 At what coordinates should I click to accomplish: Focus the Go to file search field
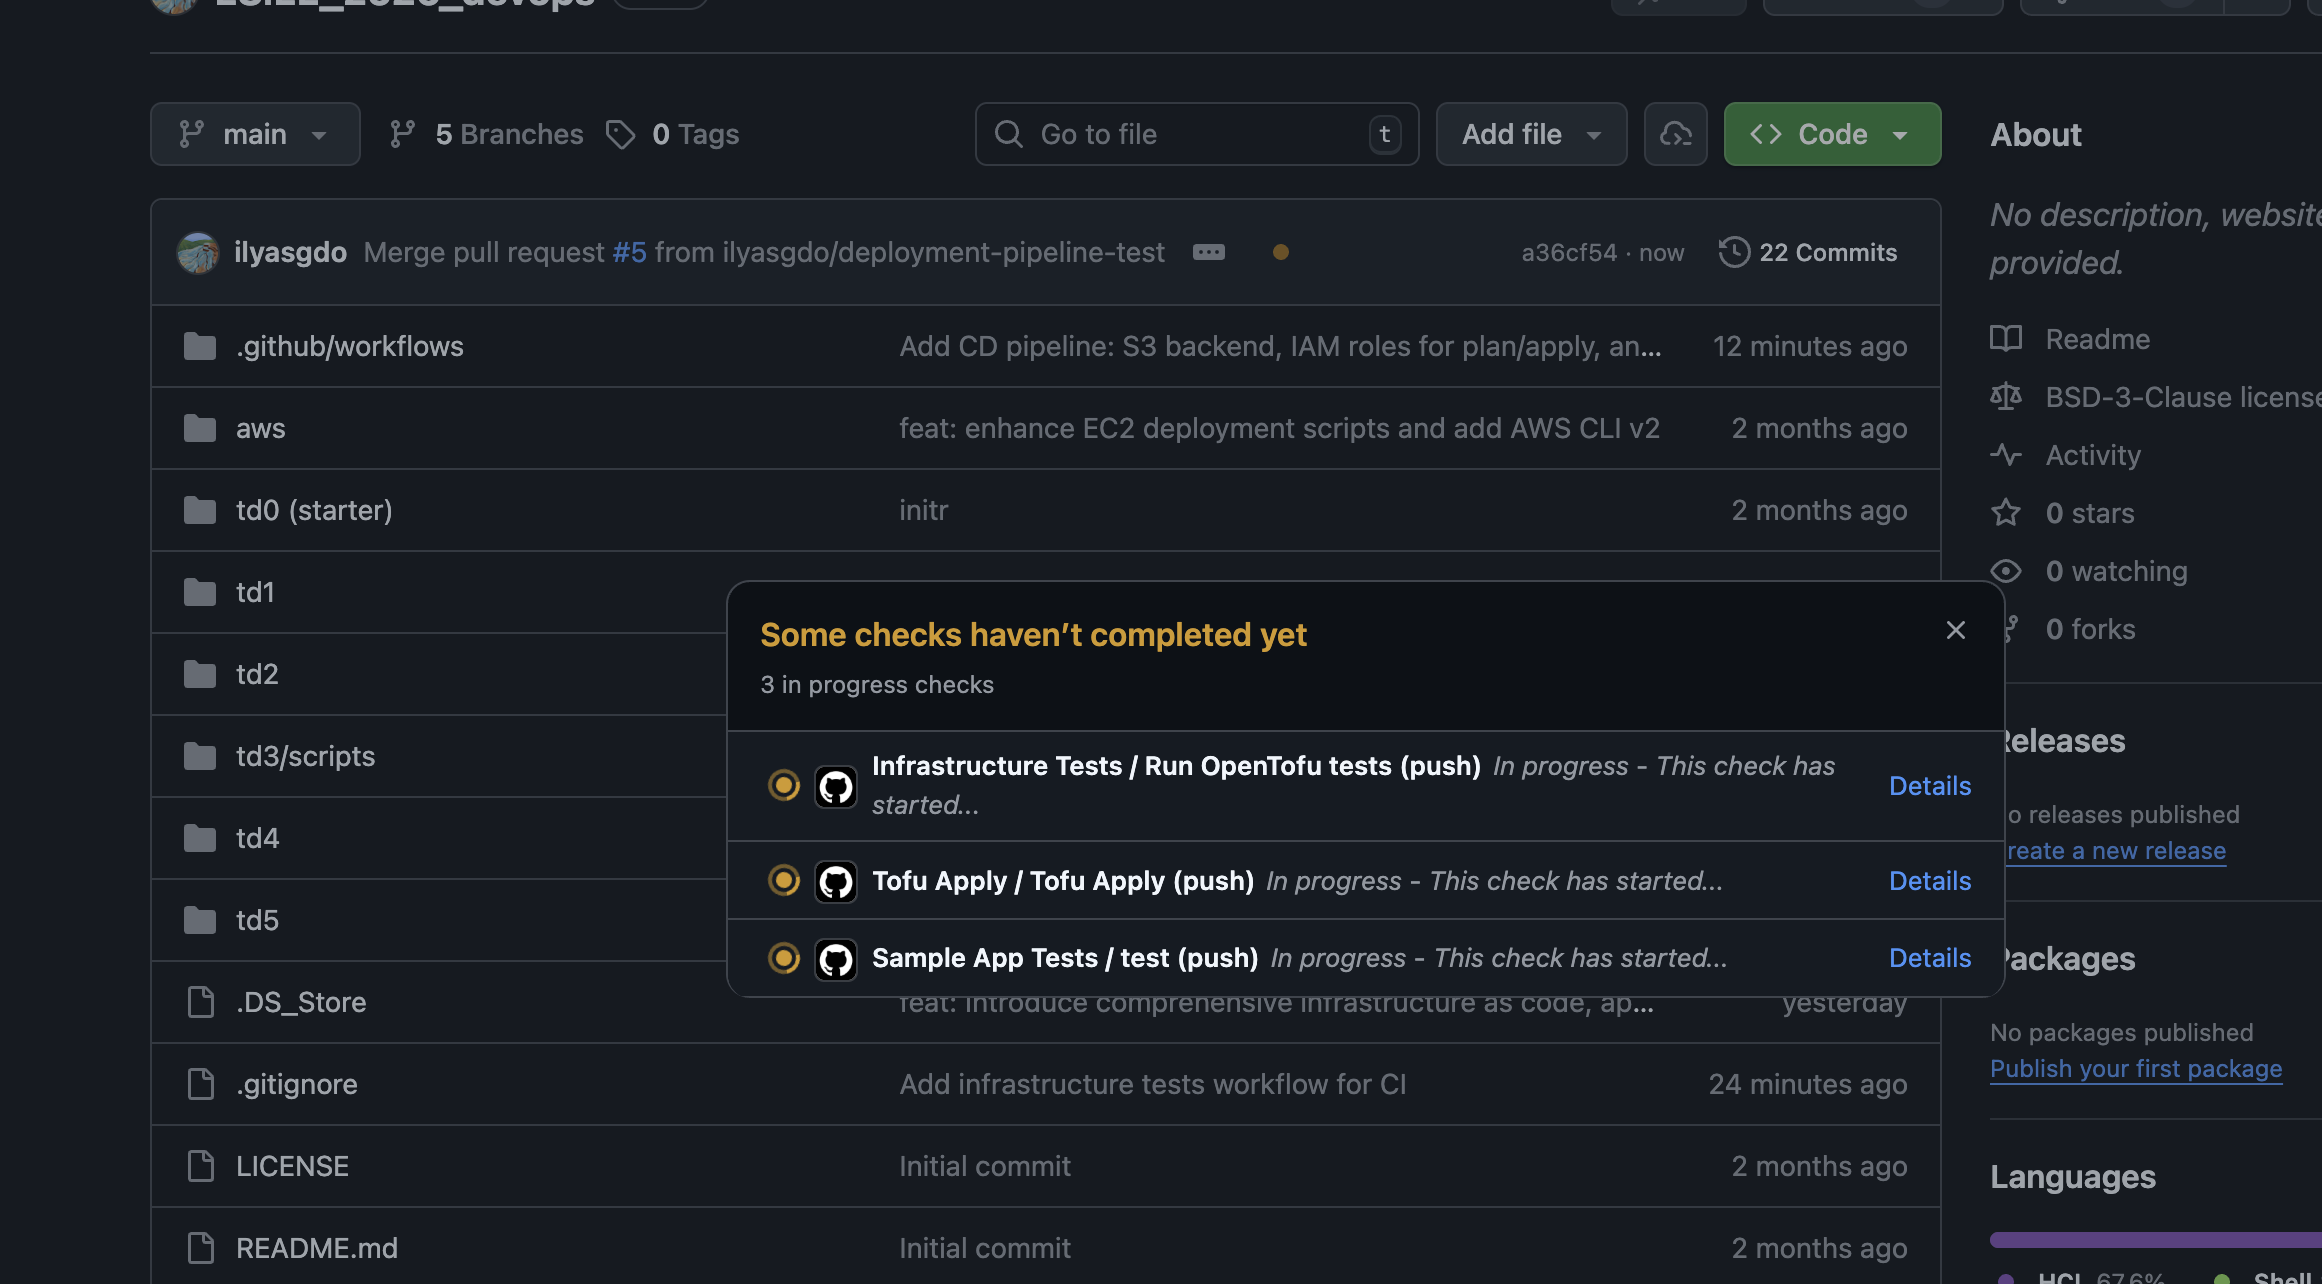pyautogui.click(x=1195, y=134)
